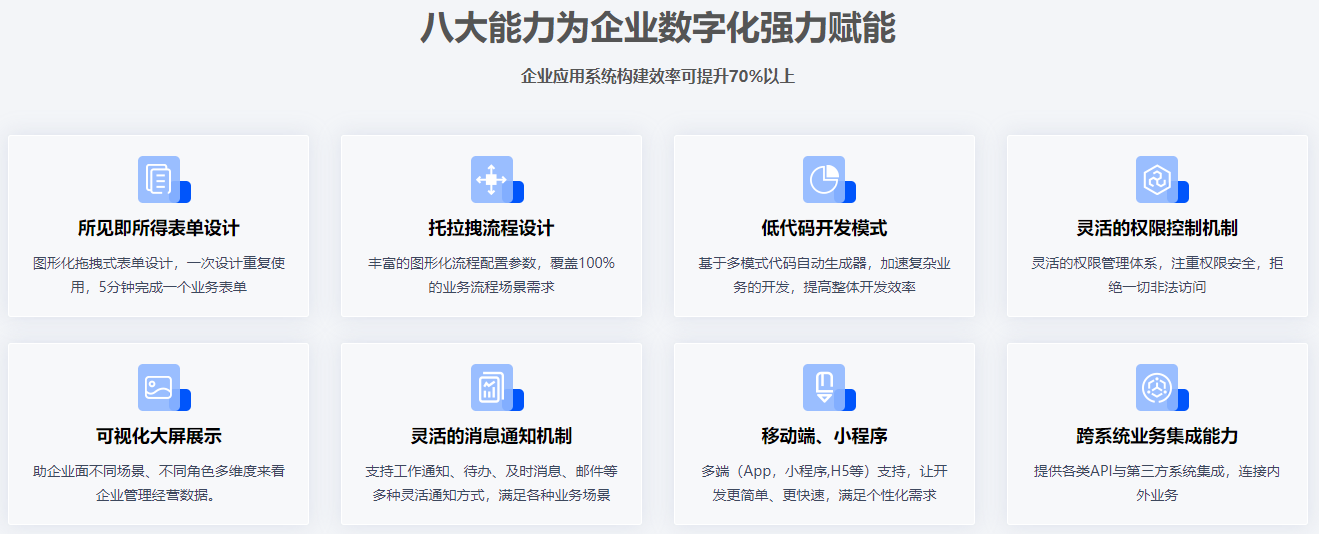Click the drag-and-drop flow arrows icon
The image size is (1319, 534).
497,179
